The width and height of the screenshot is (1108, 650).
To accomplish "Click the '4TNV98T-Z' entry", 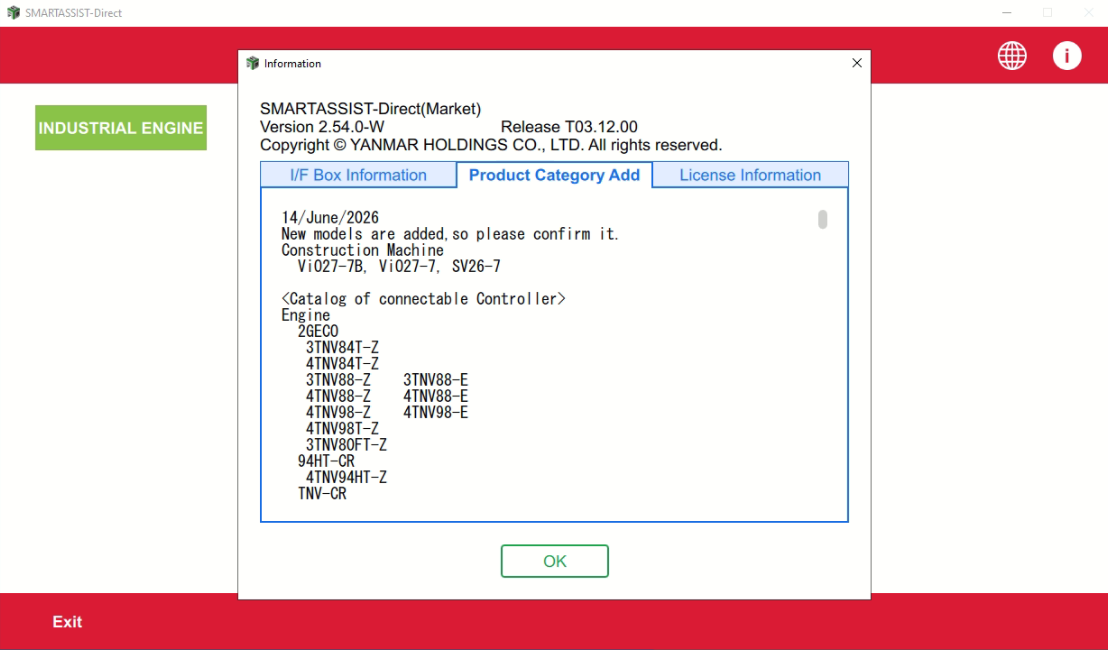I will [342, 429].
